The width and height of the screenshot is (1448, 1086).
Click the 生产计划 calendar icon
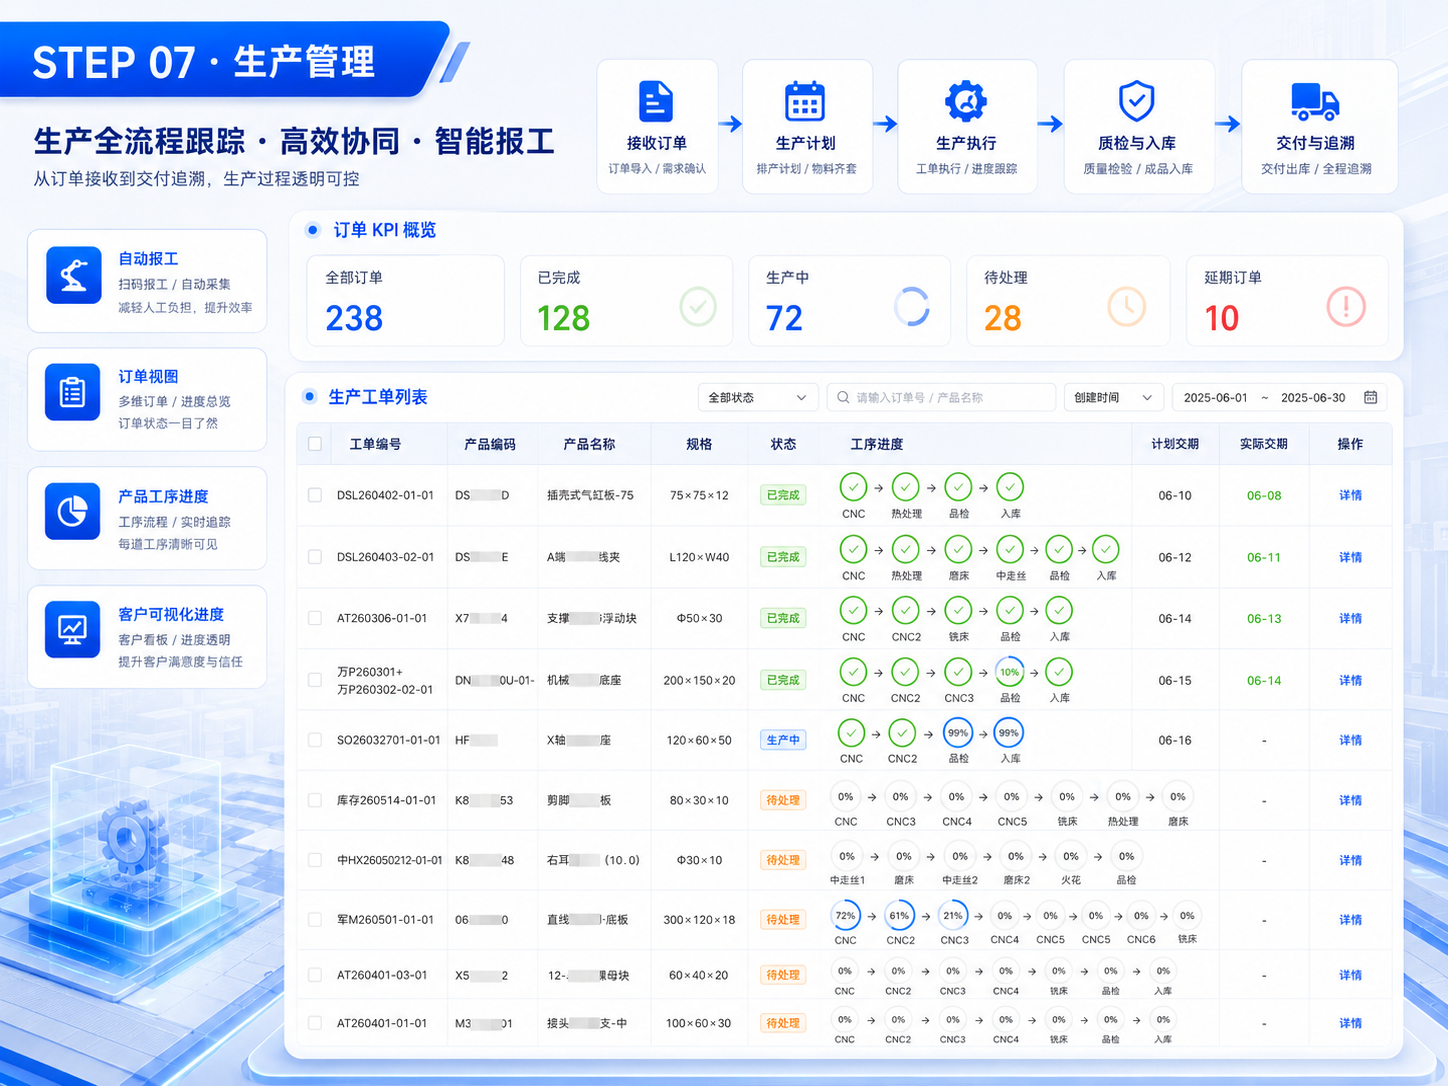coord(805,102)
